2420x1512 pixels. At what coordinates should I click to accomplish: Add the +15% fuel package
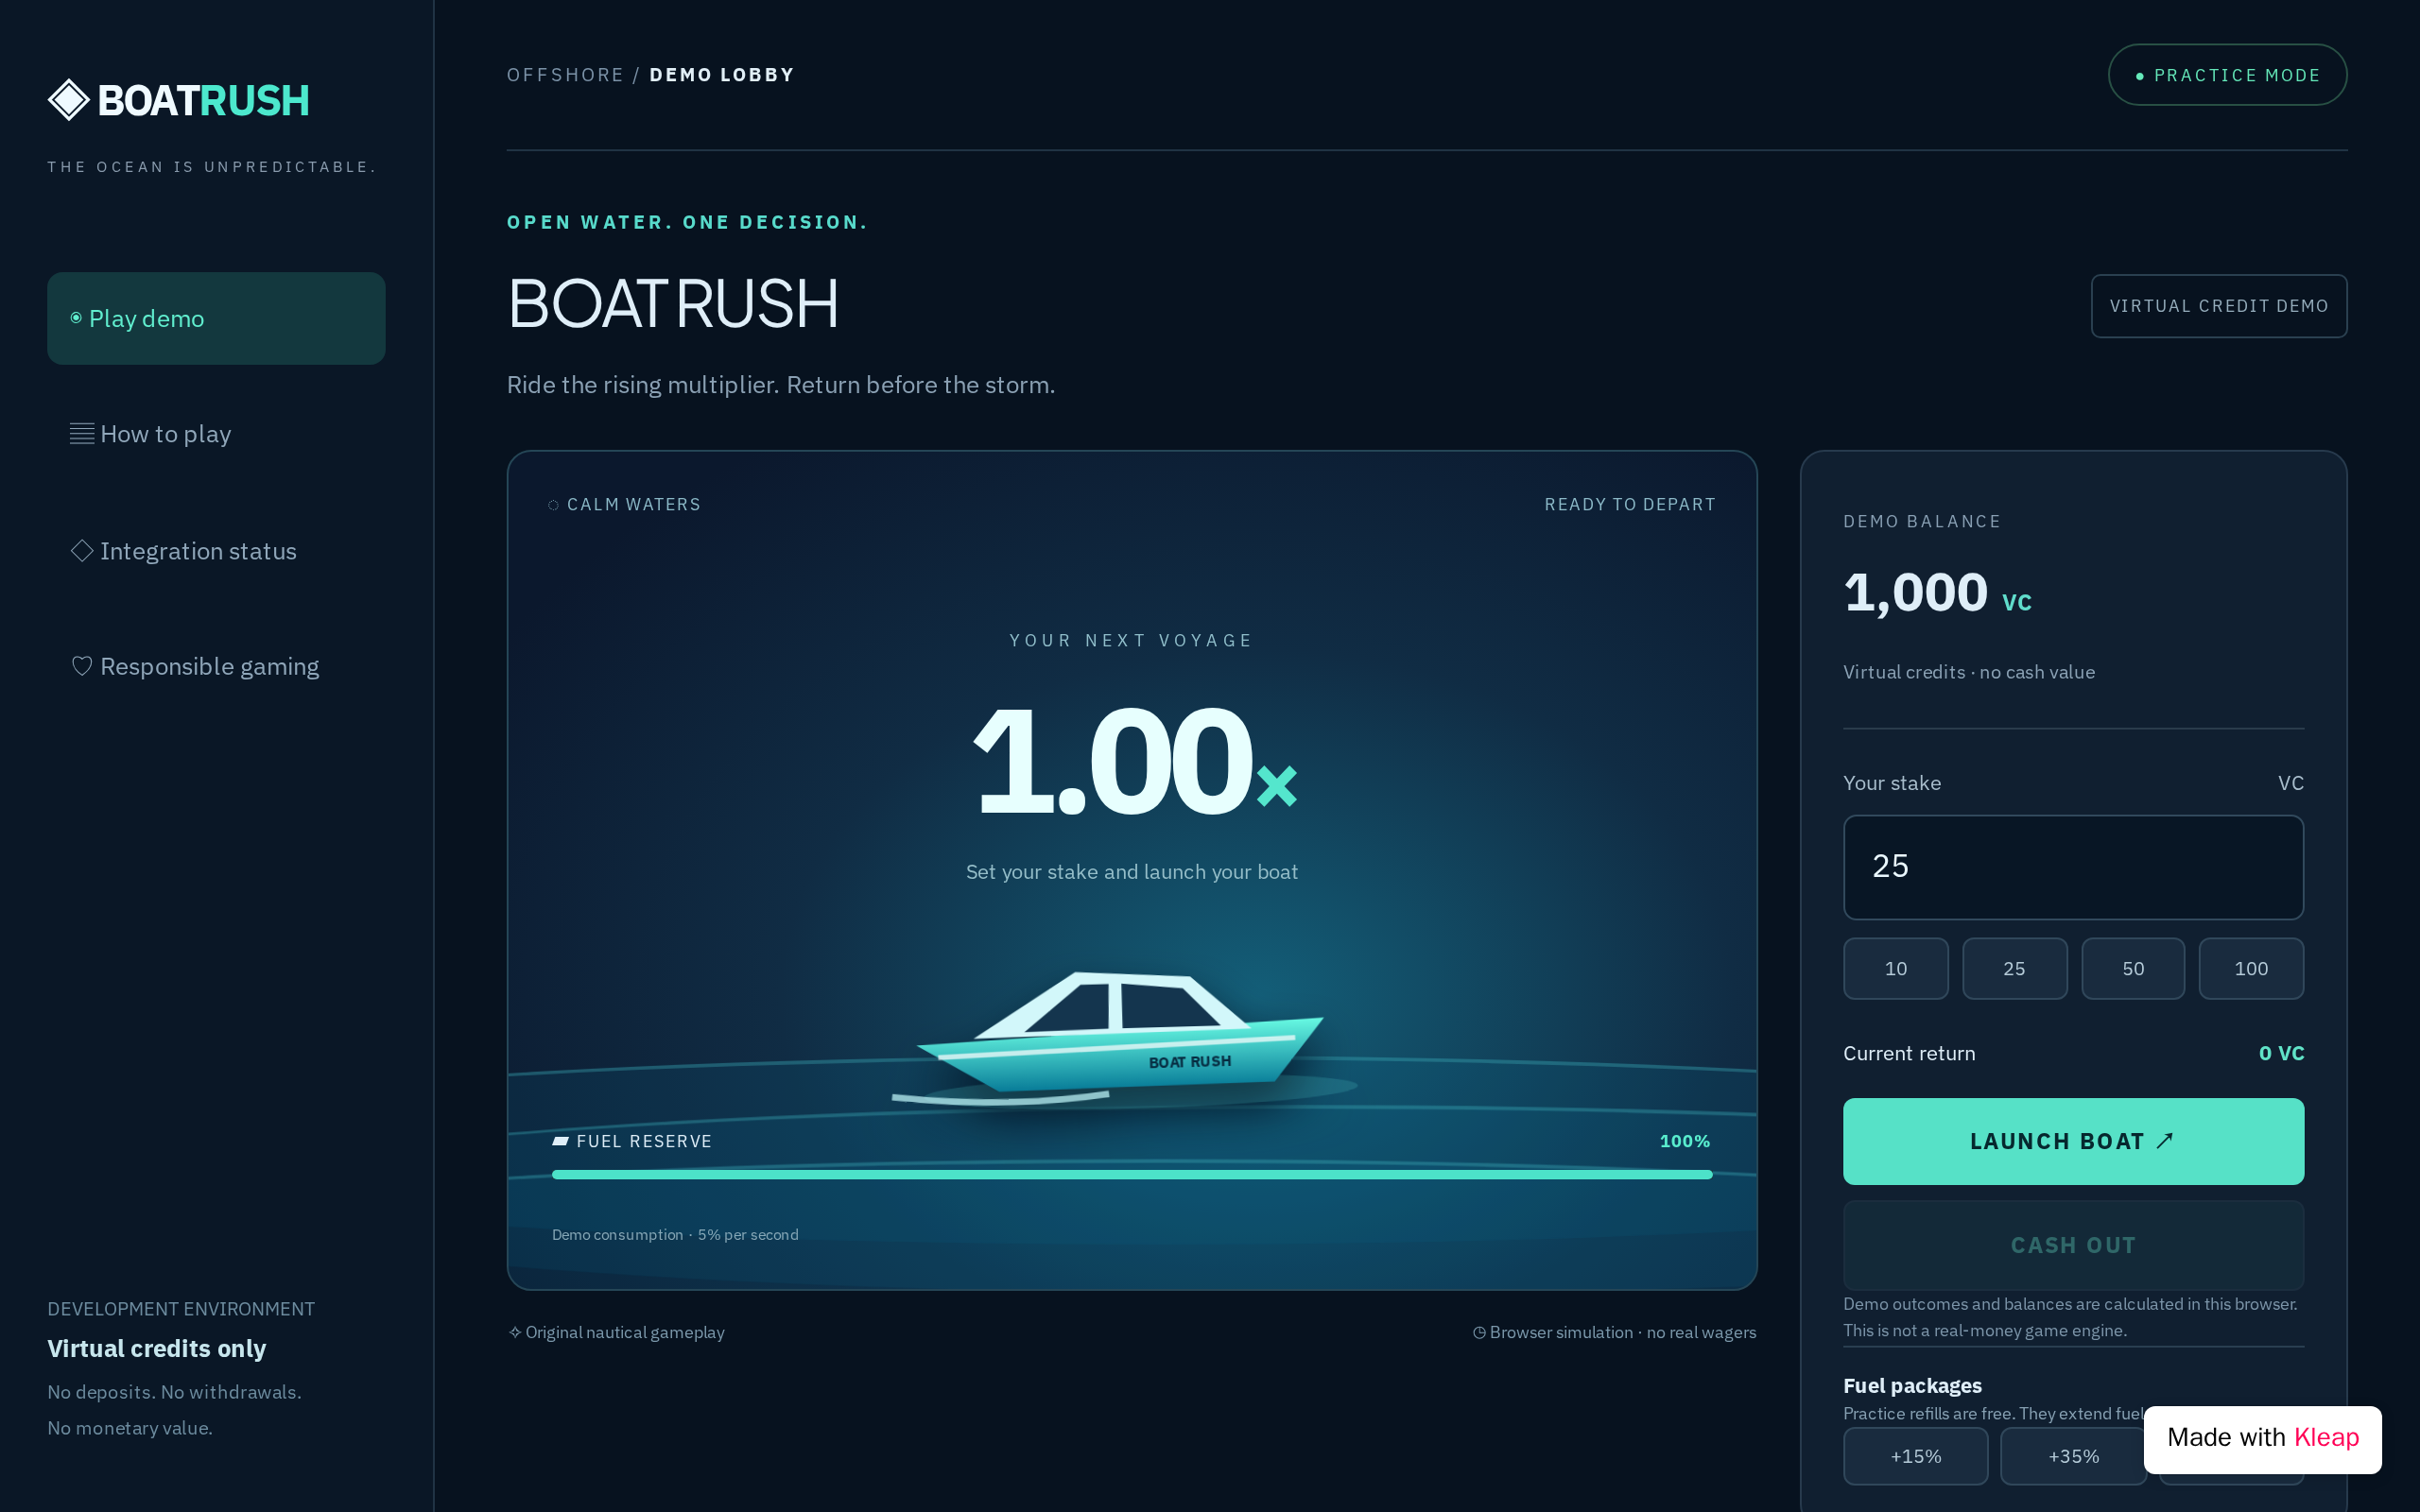(1915, 1456)
